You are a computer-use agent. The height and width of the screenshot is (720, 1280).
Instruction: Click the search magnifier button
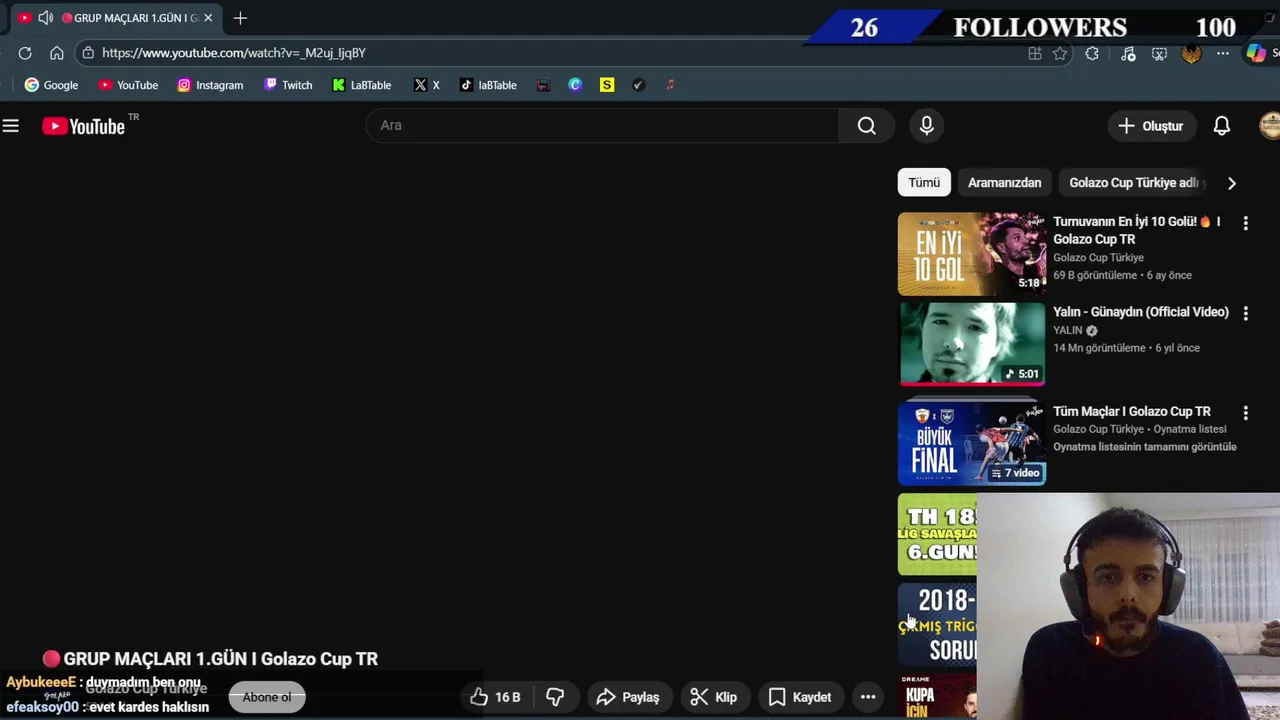tap(867, 125)
